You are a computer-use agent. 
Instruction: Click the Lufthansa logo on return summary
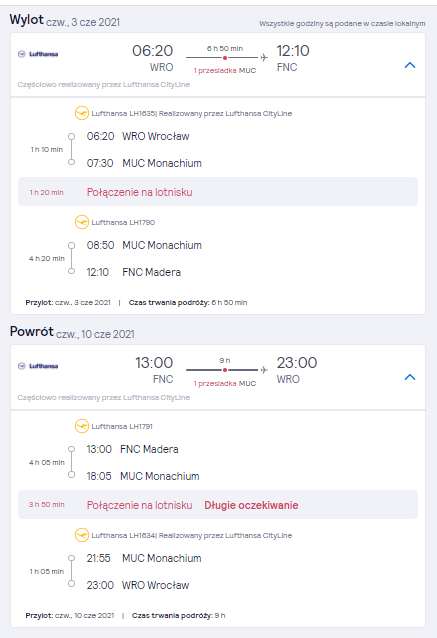pos(38,366)
